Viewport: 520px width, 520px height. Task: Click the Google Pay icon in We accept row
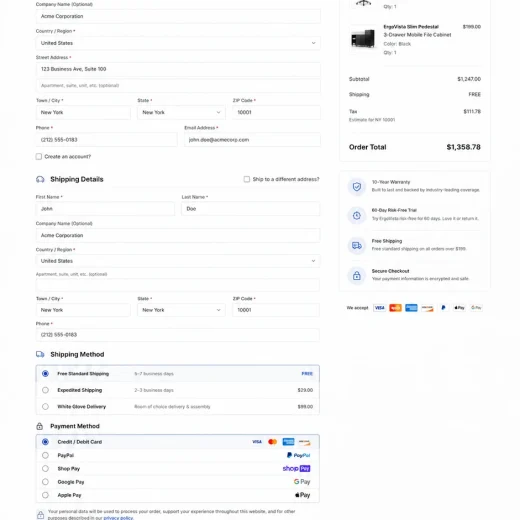point(476,308)
